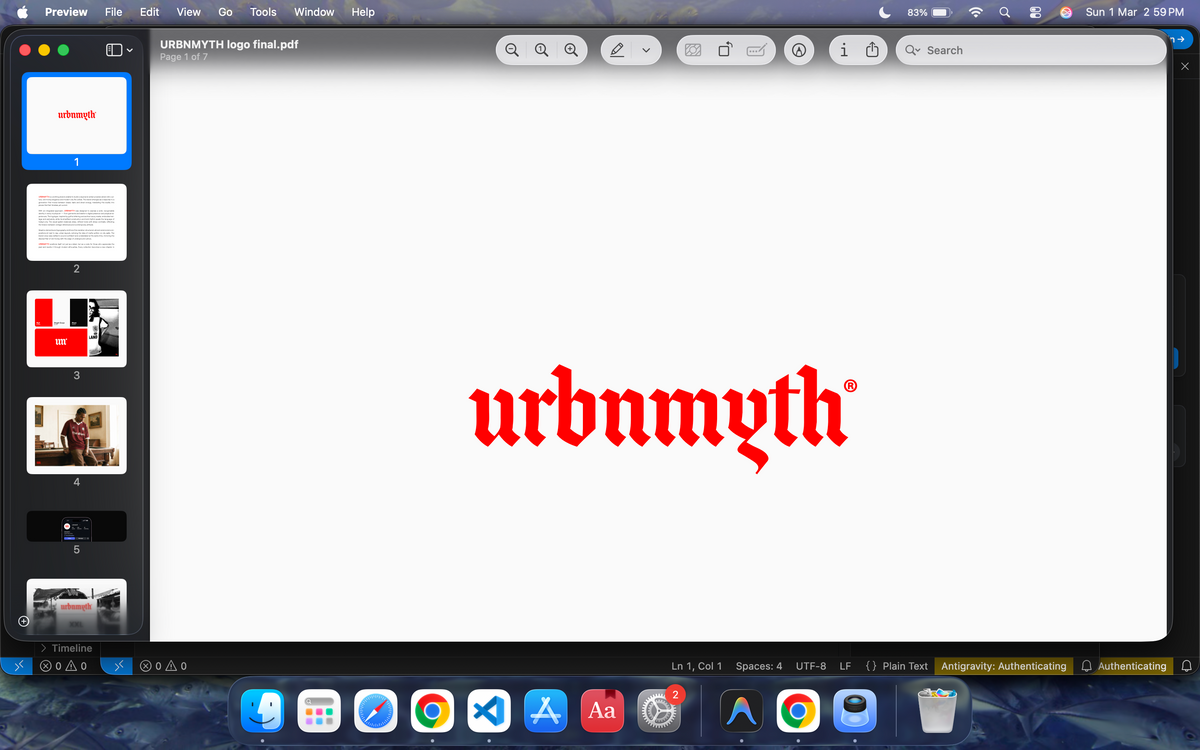Viewport: 1200px width, 750px height.
Task: Open Trash from the Dock
Action: coord(937,710)
